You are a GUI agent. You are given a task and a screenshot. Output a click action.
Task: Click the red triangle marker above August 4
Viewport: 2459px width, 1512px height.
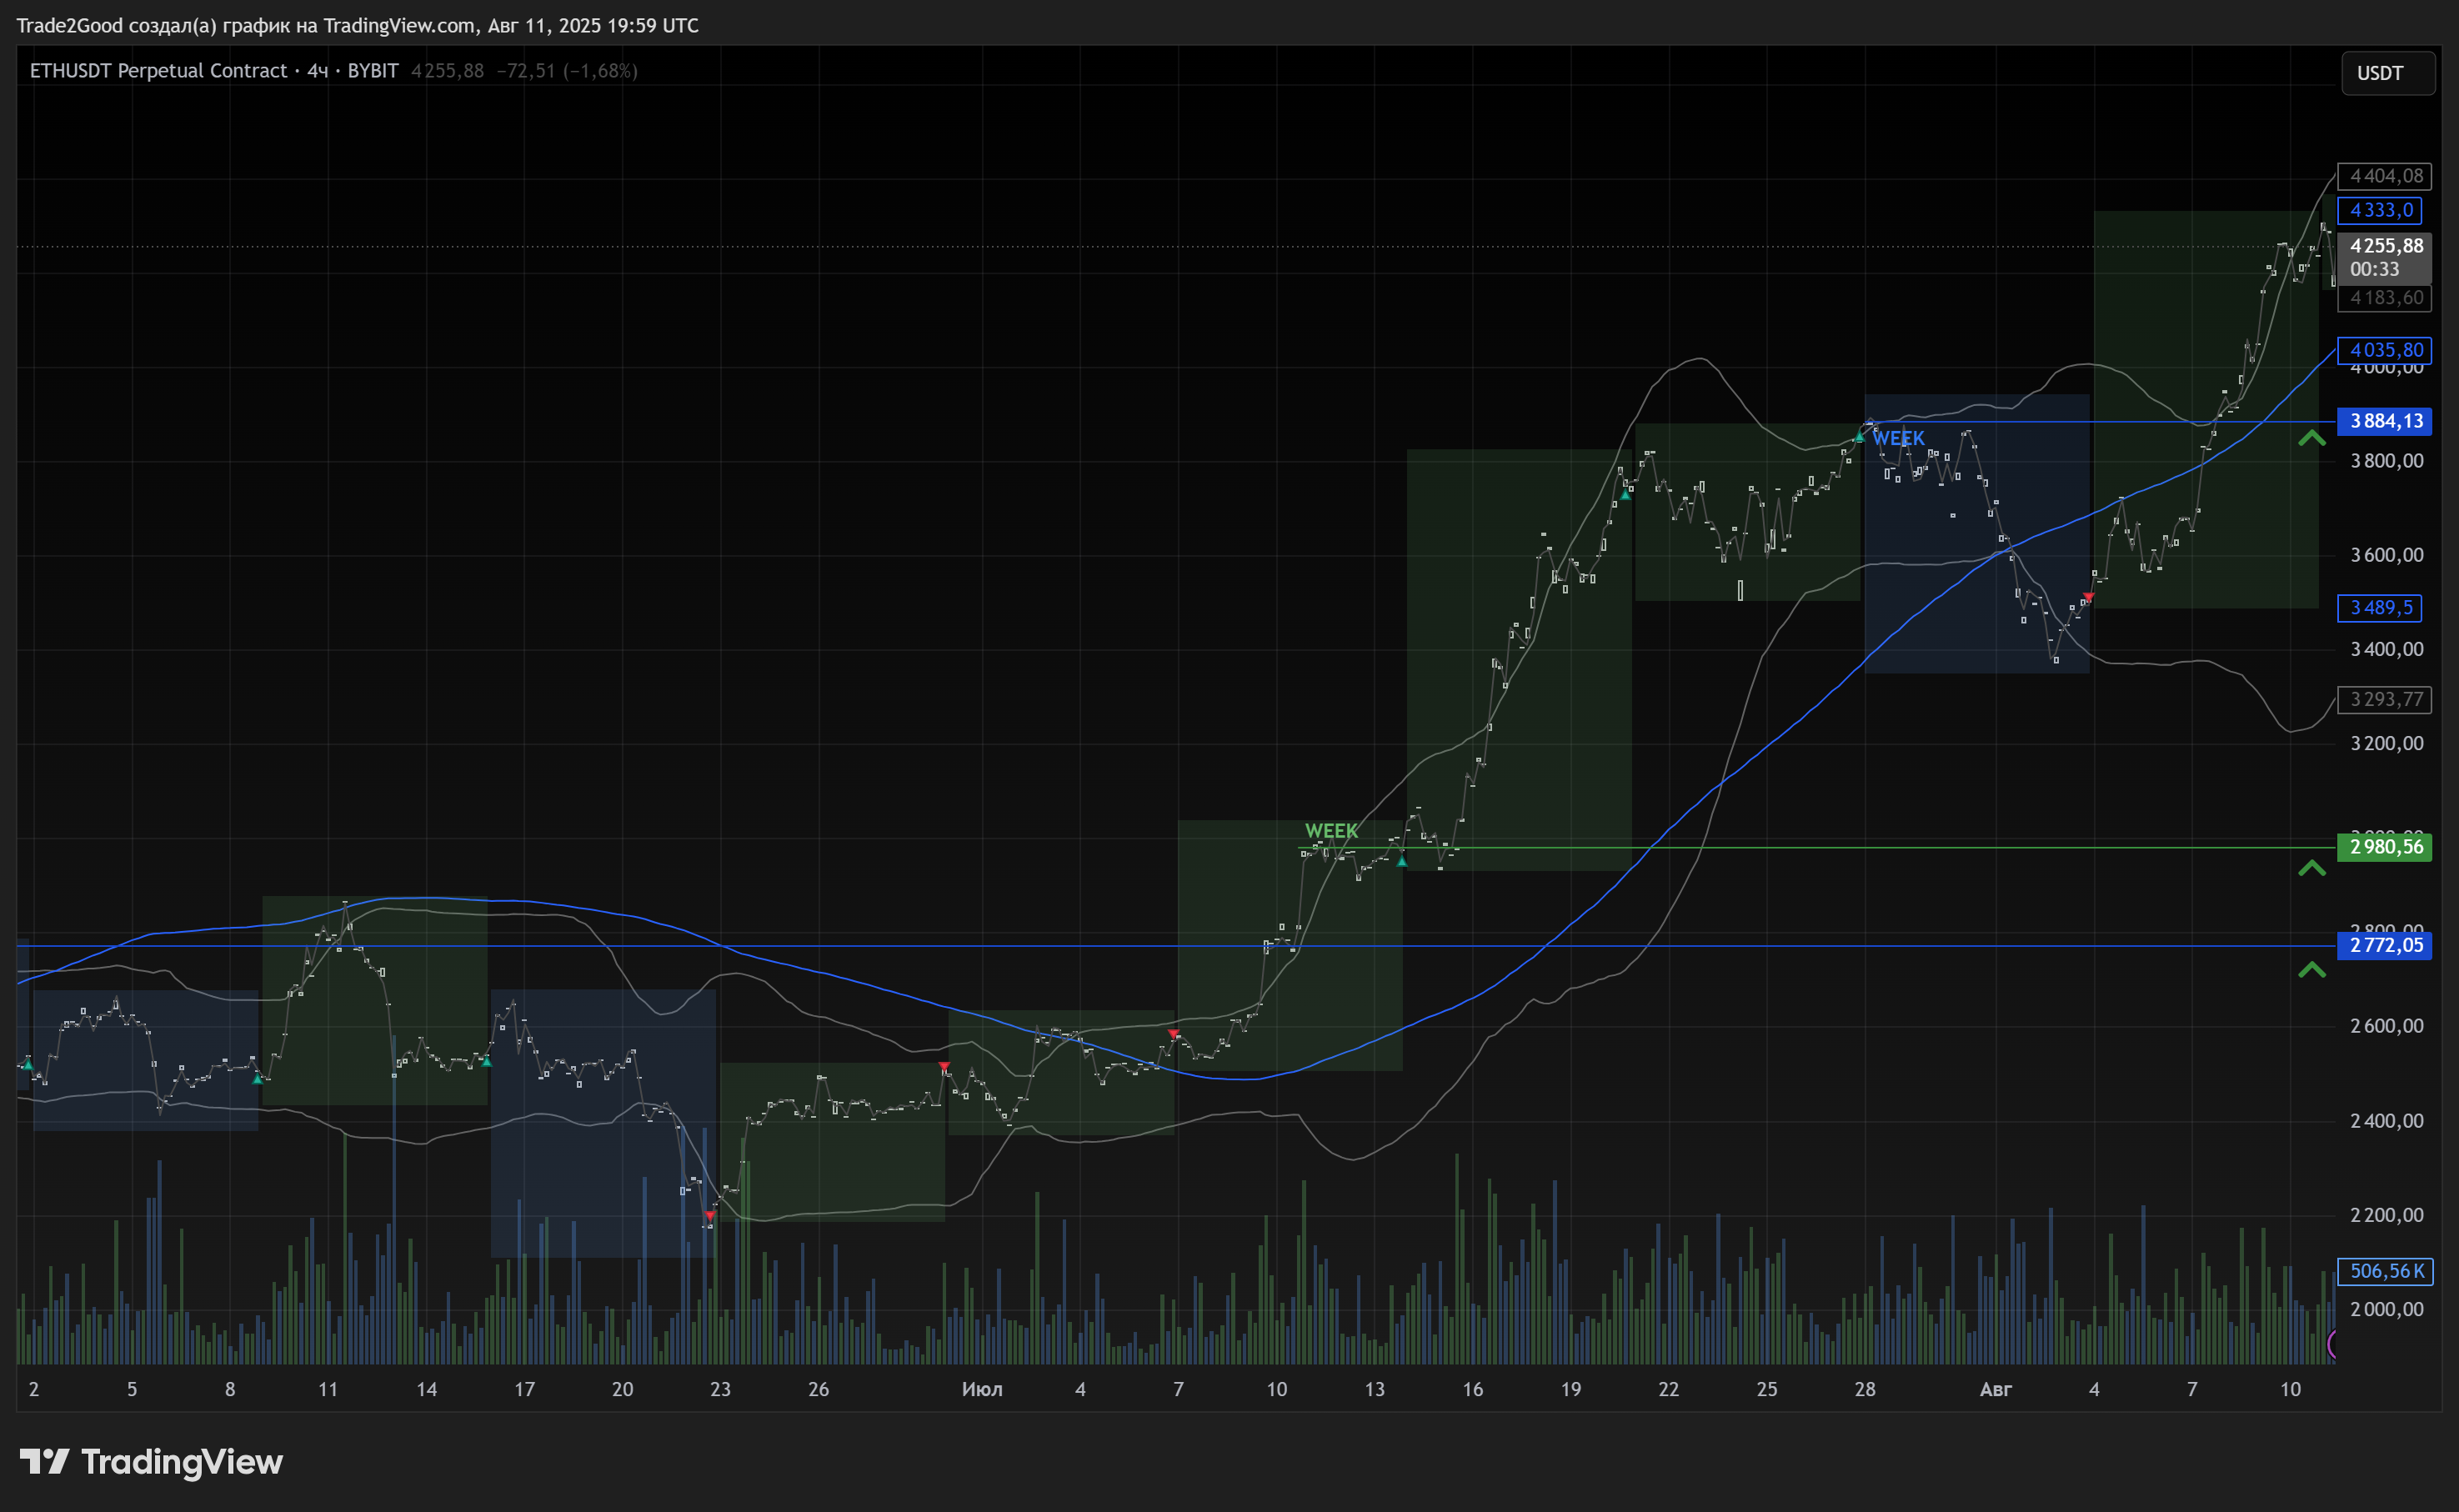point(2088,597)
